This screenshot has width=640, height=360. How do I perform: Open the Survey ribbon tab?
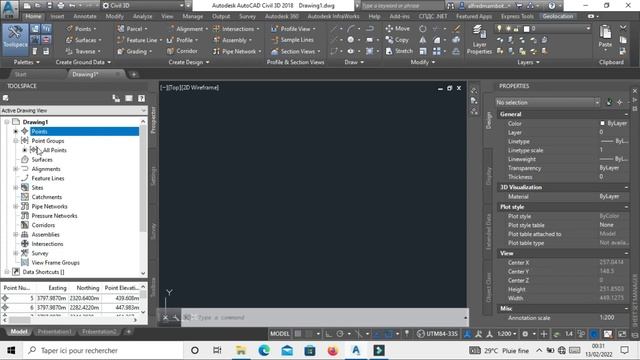coord(247,16)
